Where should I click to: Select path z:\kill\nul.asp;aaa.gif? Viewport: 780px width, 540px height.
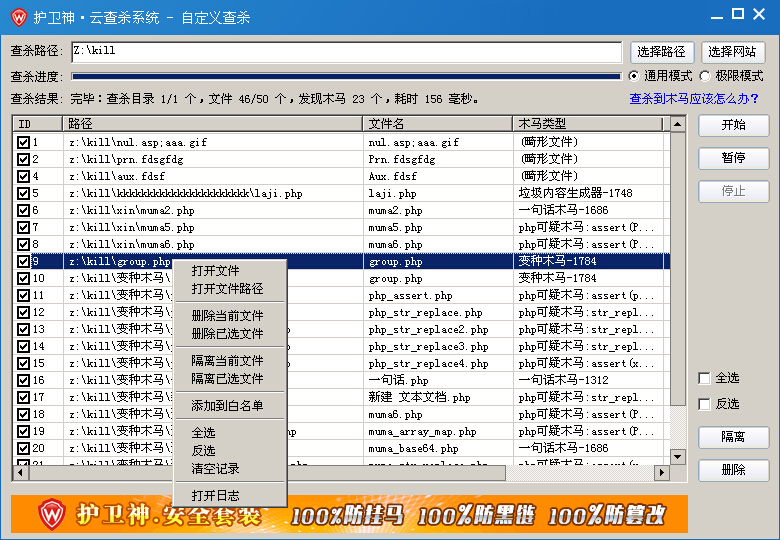tap(138, 142)
